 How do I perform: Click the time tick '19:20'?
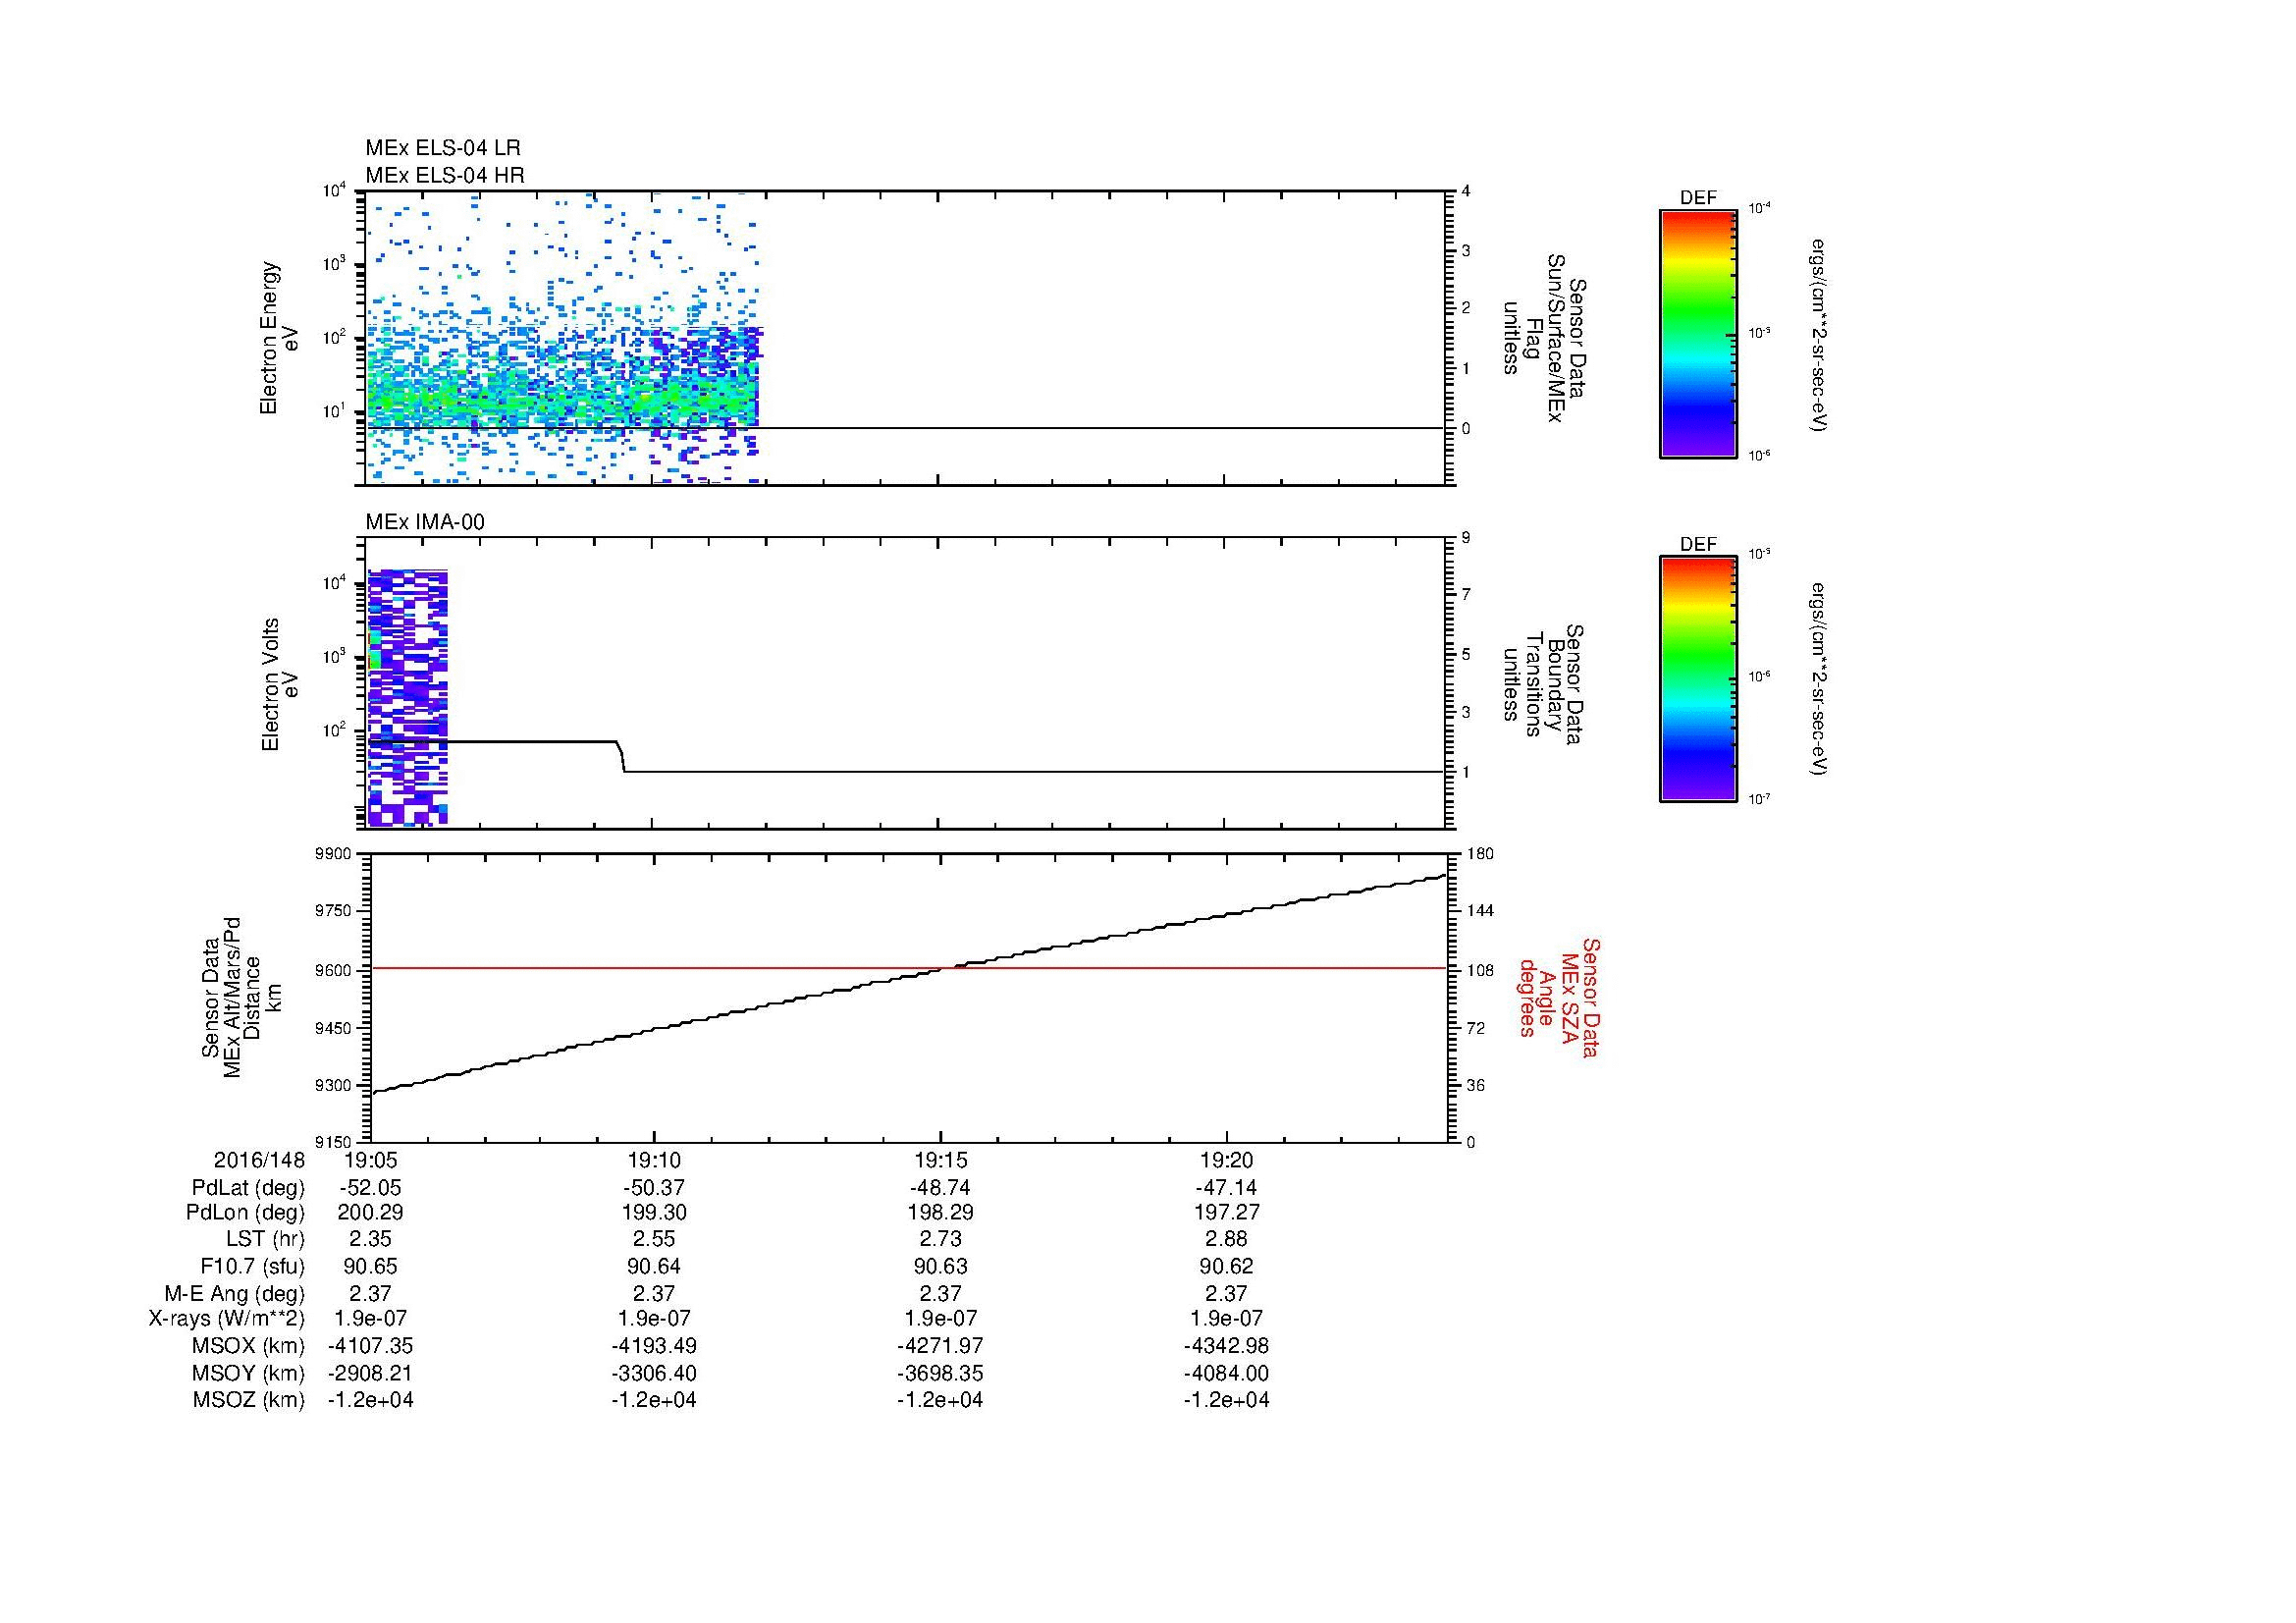(x=1226, y=1160)
